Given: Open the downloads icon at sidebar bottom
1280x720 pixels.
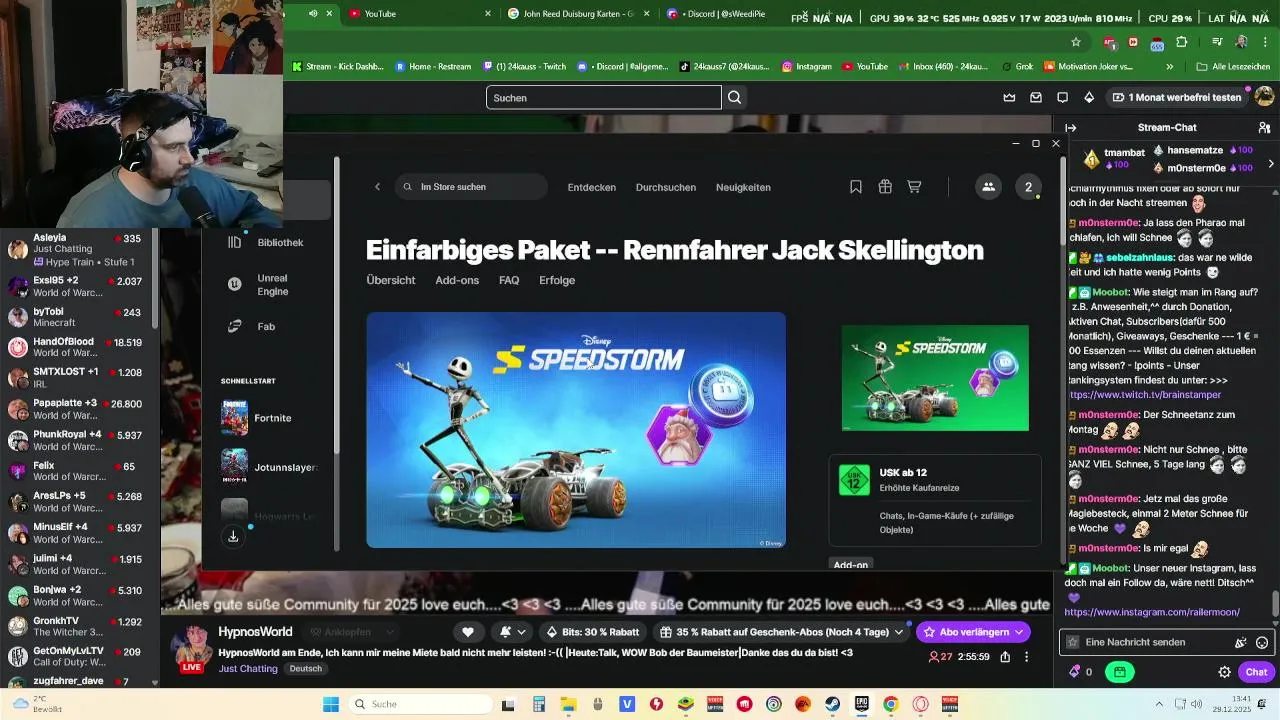Looking at the screenshot, I should (233, 537).
